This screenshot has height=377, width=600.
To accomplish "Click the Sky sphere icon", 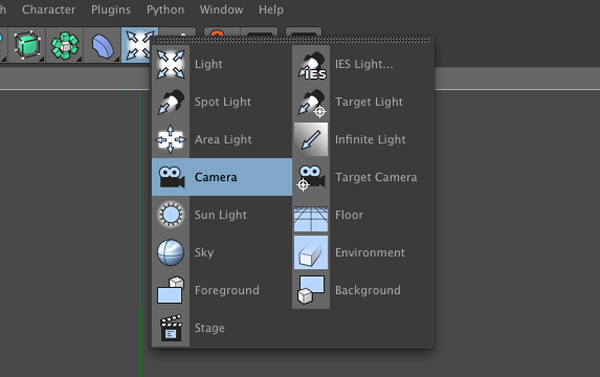I will [x=171, y=253].
